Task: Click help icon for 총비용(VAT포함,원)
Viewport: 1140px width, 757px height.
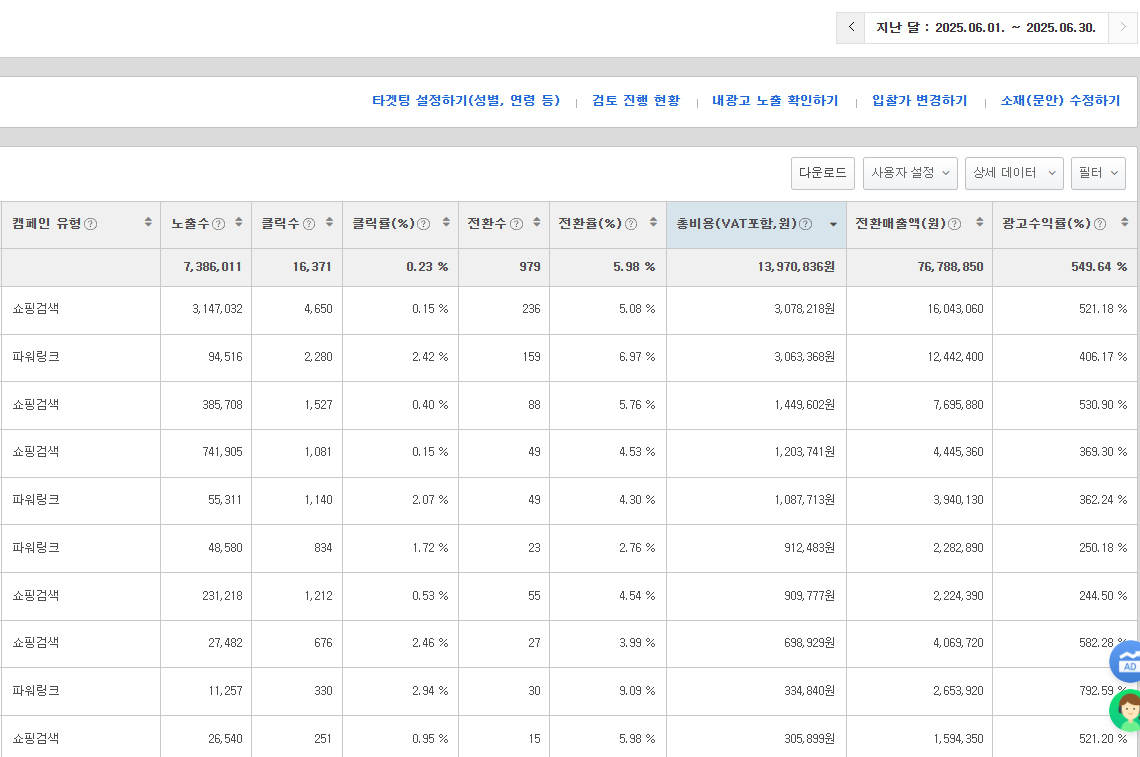Action: coord(806,224)
